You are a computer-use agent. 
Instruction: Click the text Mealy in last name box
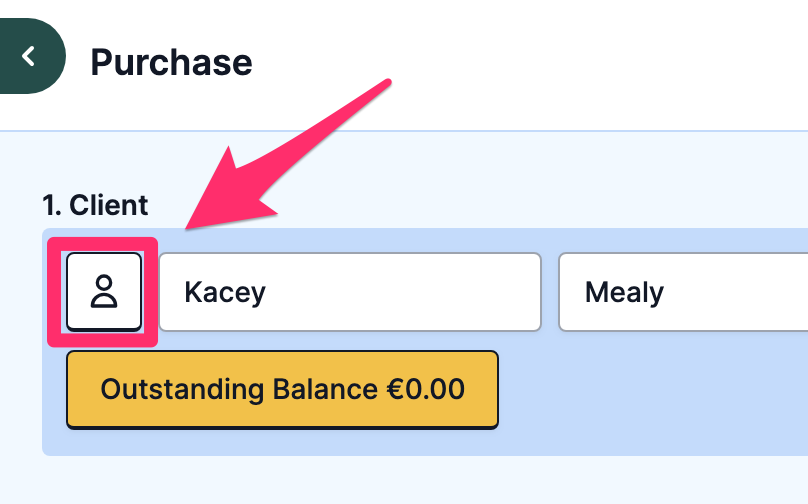pos(624,292)
